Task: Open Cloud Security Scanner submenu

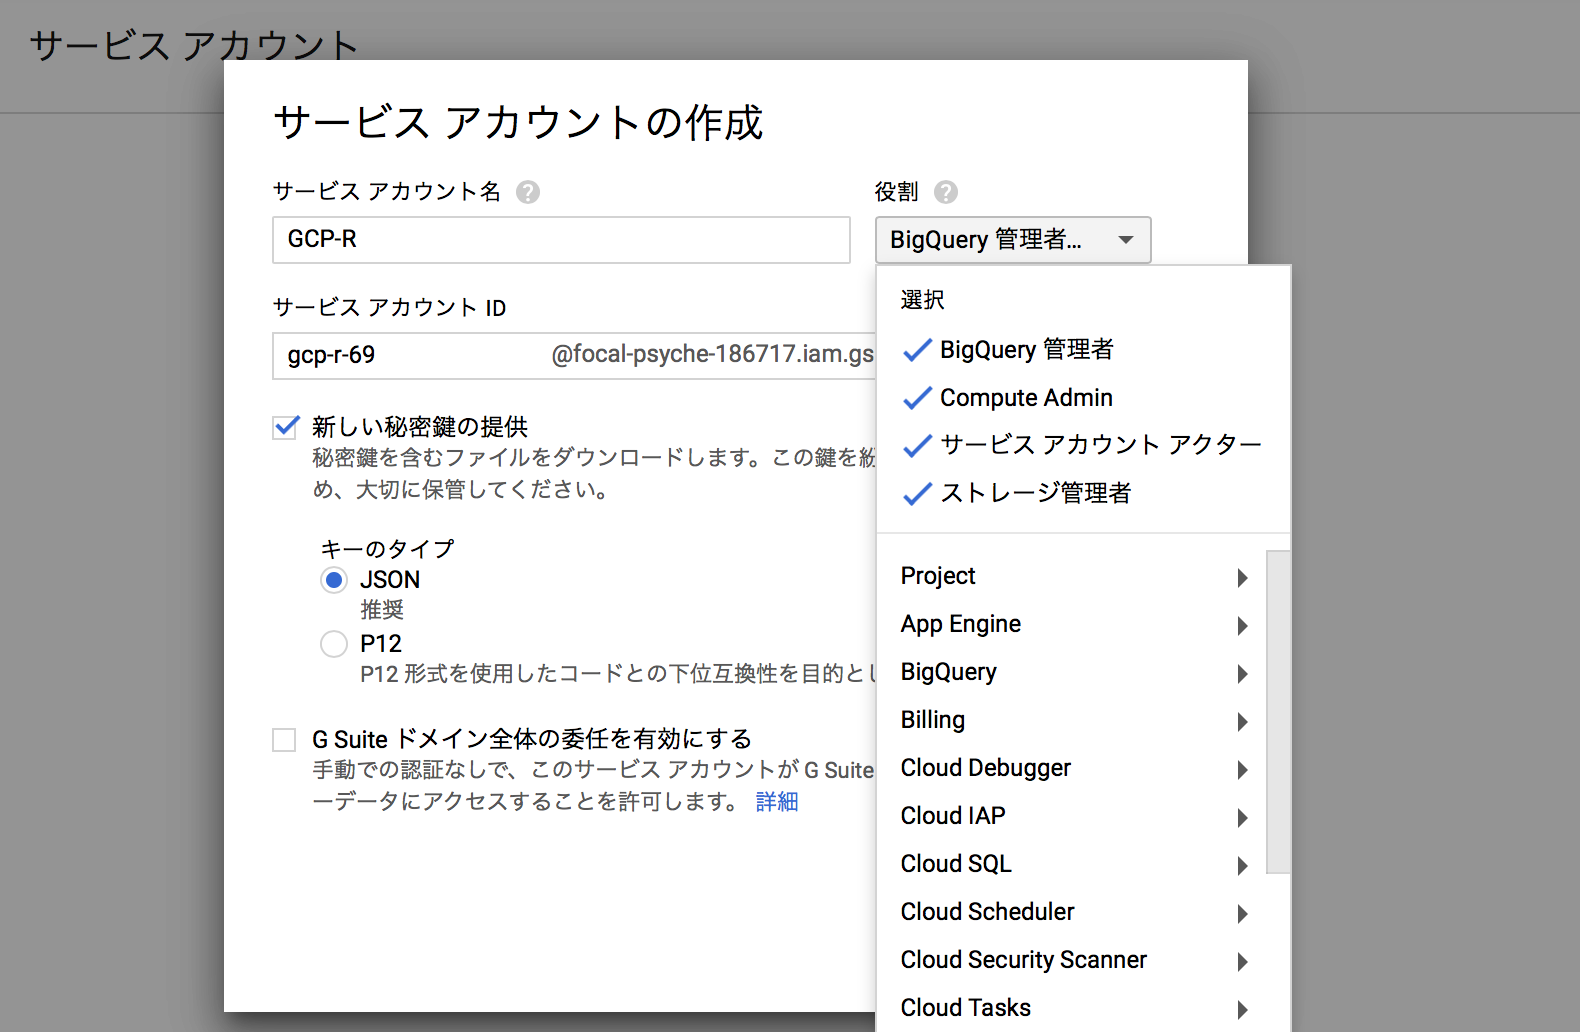Action: [1072, 961]
